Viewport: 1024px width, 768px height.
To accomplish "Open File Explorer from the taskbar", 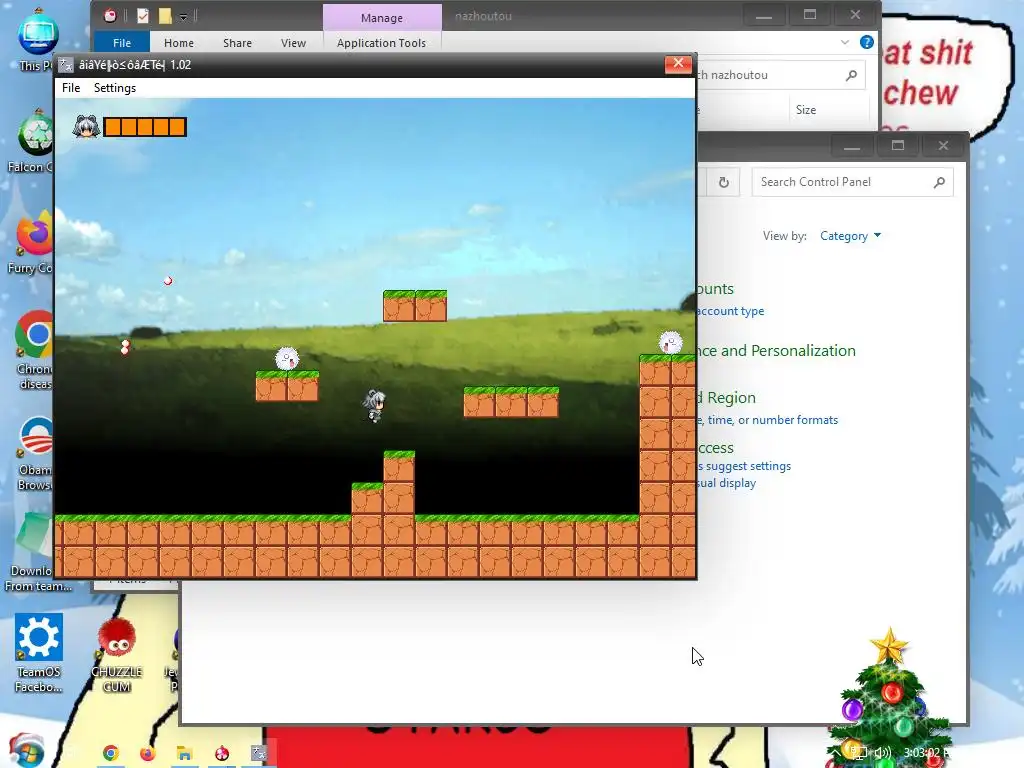I will tap(185, 754).
